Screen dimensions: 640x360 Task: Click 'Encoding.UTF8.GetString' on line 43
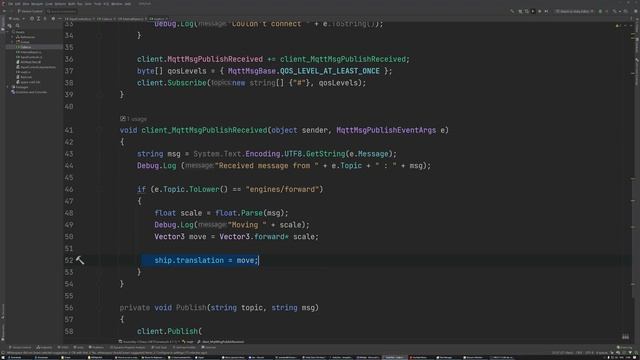[x=295, y=154]
